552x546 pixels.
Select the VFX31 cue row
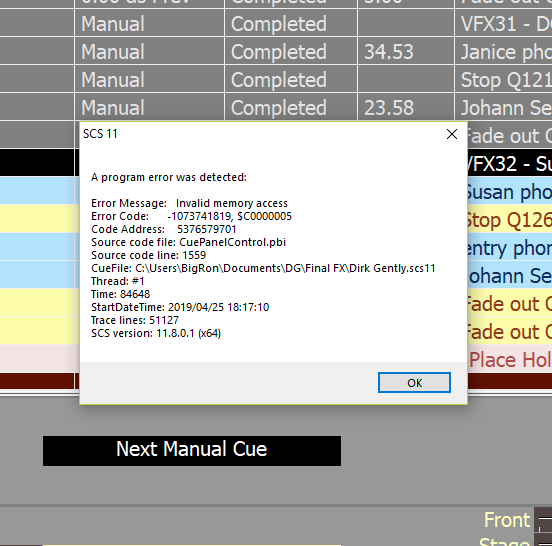point(276,23)
